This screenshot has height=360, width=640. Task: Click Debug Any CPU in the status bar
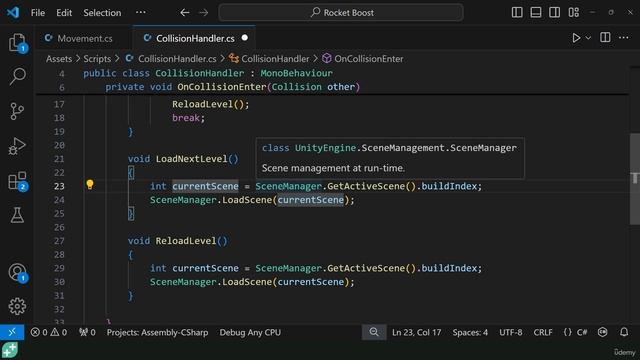(250, 332)
